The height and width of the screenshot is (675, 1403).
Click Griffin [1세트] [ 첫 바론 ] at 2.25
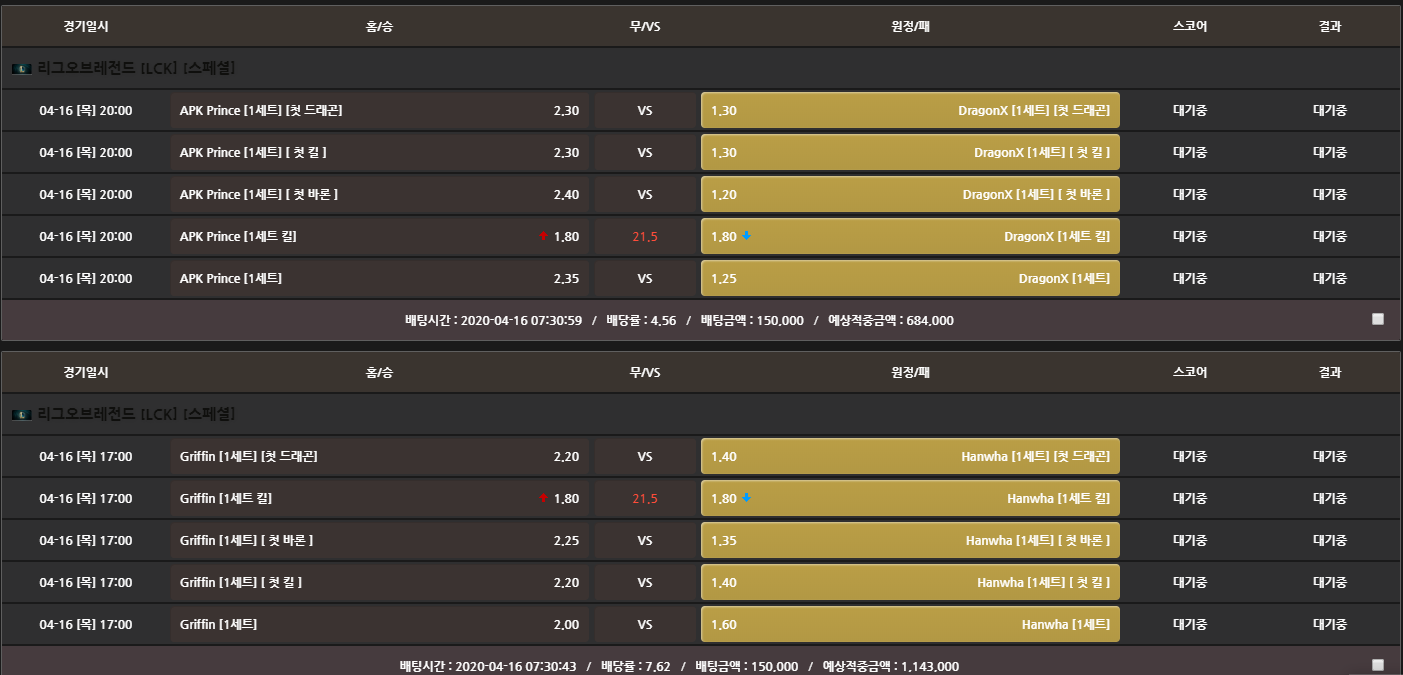(379, 540)
